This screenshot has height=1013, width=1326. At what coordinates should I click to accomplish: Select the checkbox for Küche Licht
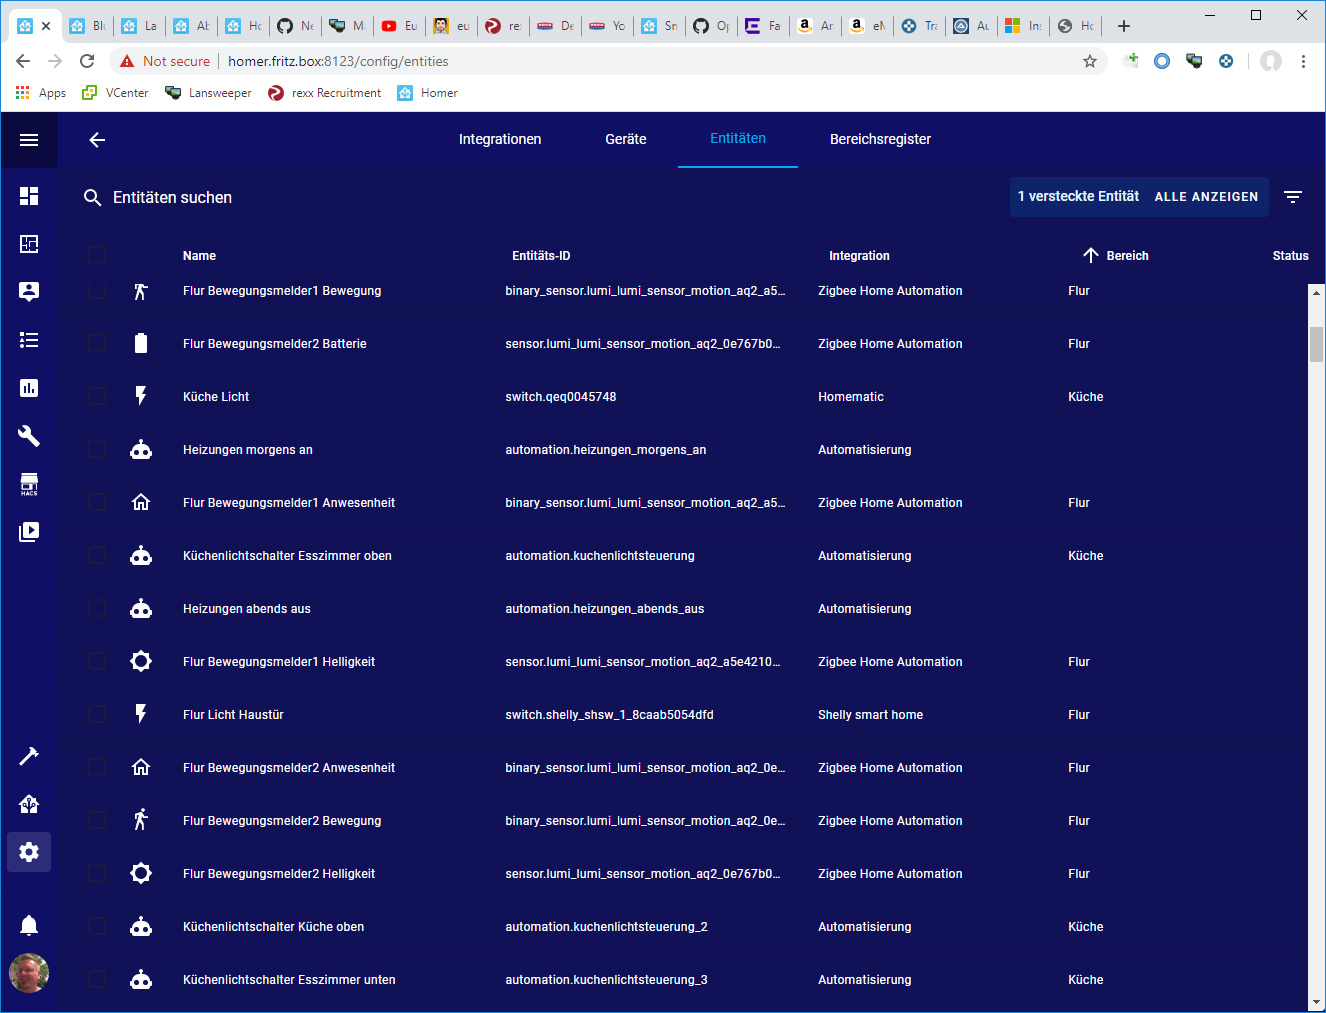[97, 396]
